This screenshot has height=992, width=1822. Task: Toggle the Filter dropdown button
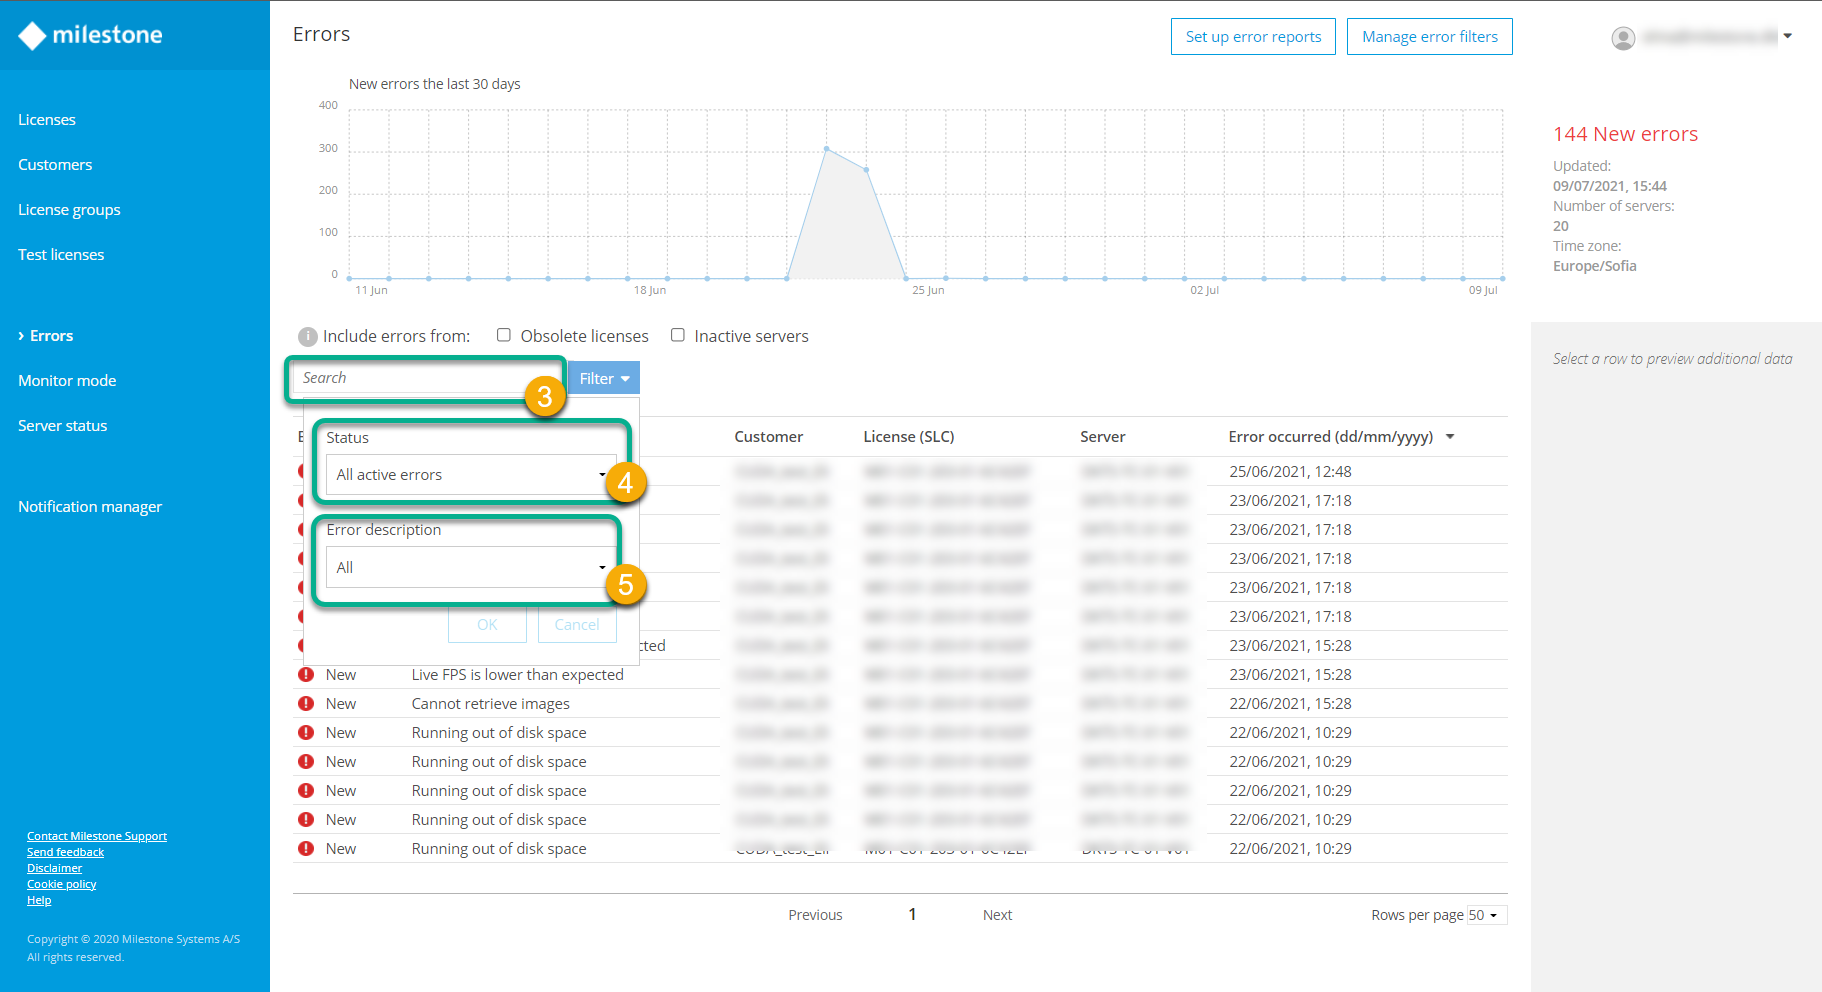click(x=604, y=379)
